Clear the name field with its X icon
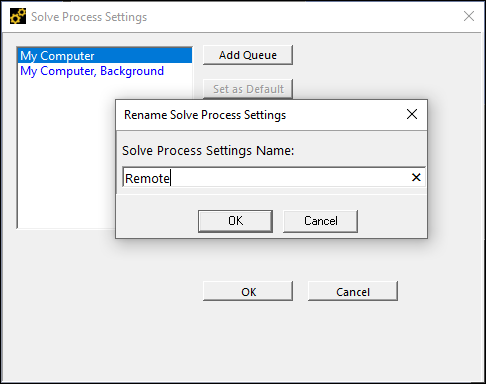486x384 pixels. tap(416, 177)
